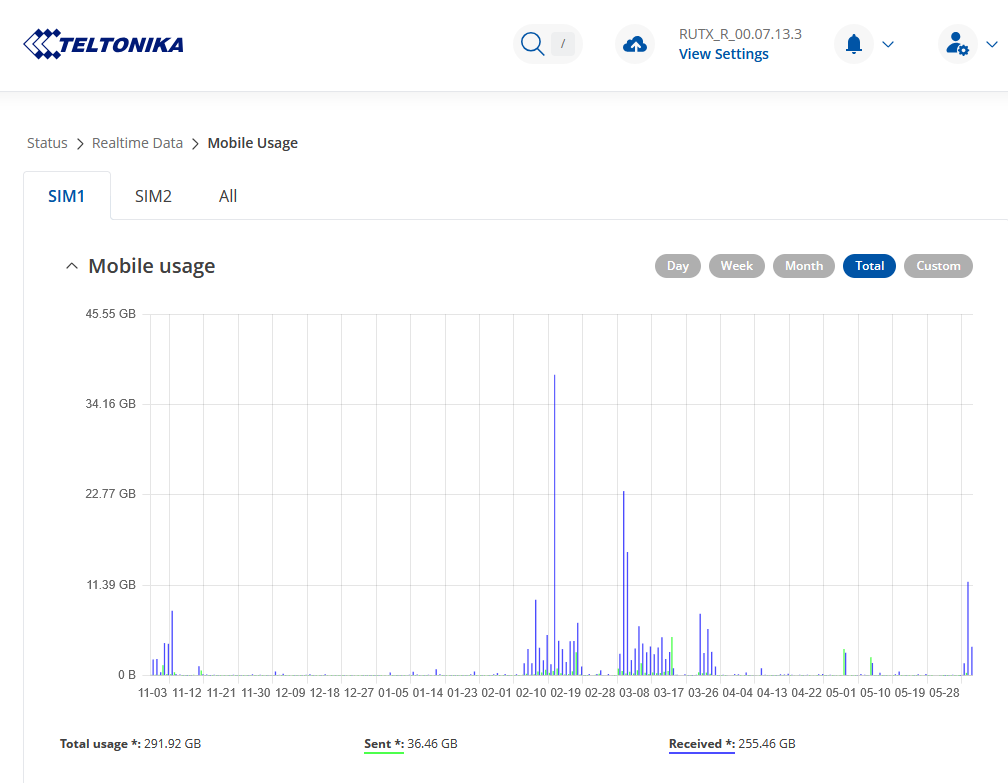
Task: Click the tallest bar near 02-19
Action: coord(554,525)
